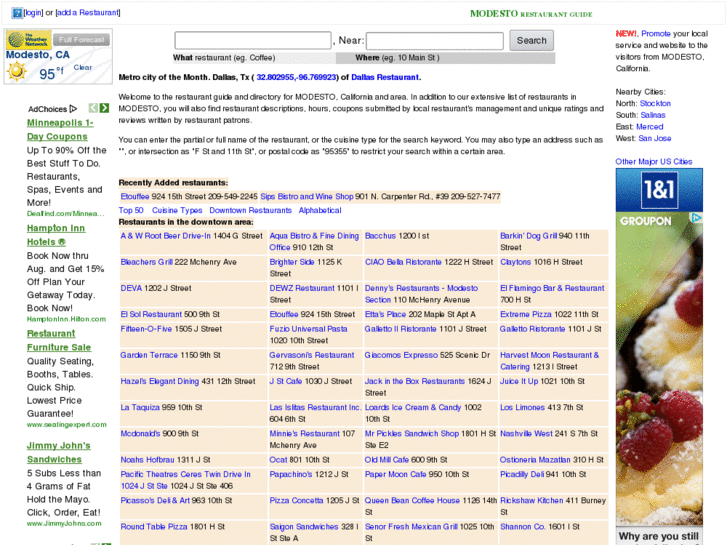Open recently added Etouffee link
This screenshot has height=545, width=727.
pos(135,196)
